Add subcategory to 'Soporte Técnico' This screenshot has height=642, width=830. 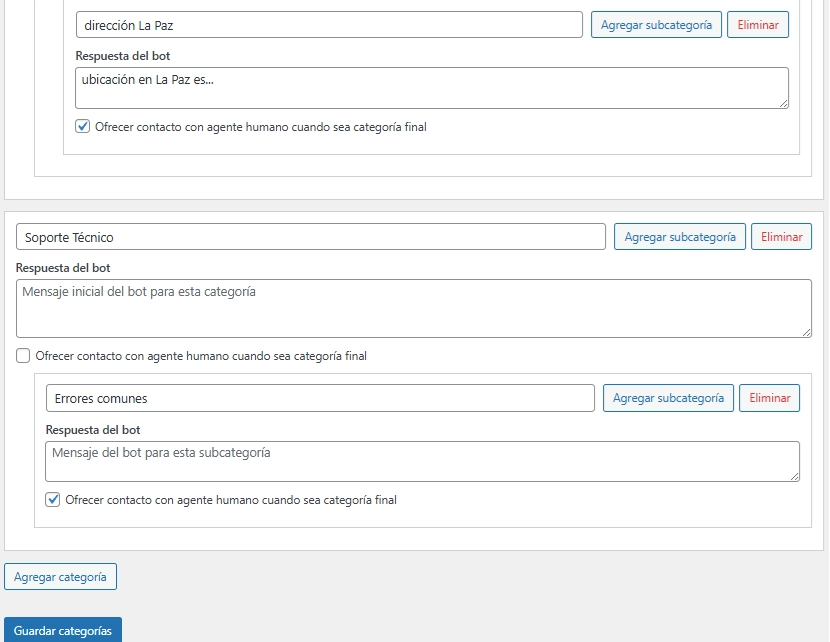679,237
